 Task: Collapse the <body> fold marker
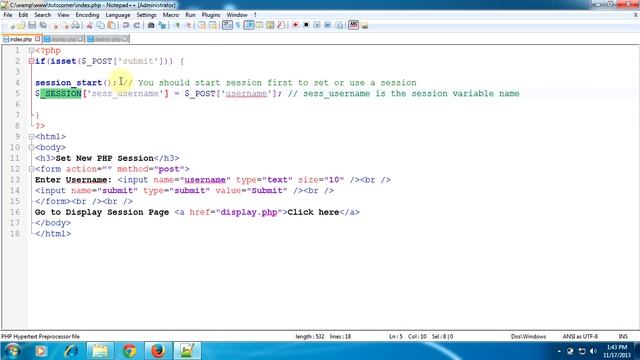click(x=31, y=147)
